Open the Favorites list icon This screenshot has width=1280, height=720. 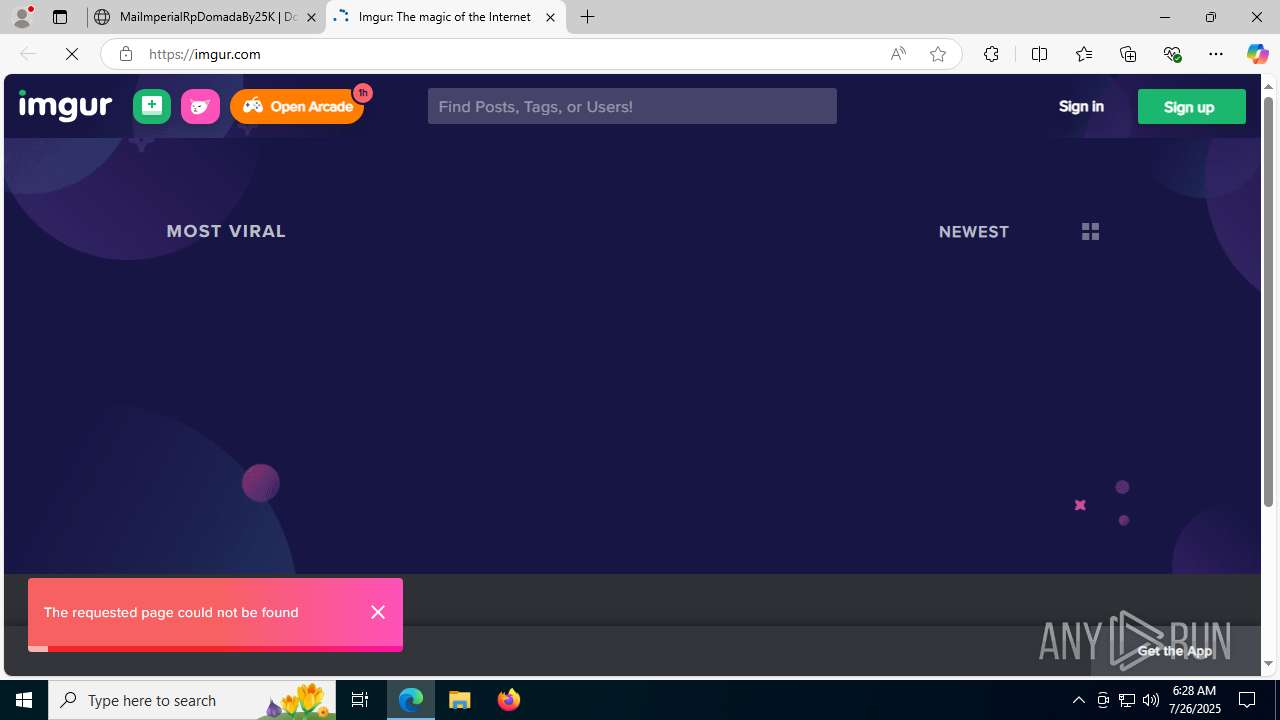pos(1084,54)
